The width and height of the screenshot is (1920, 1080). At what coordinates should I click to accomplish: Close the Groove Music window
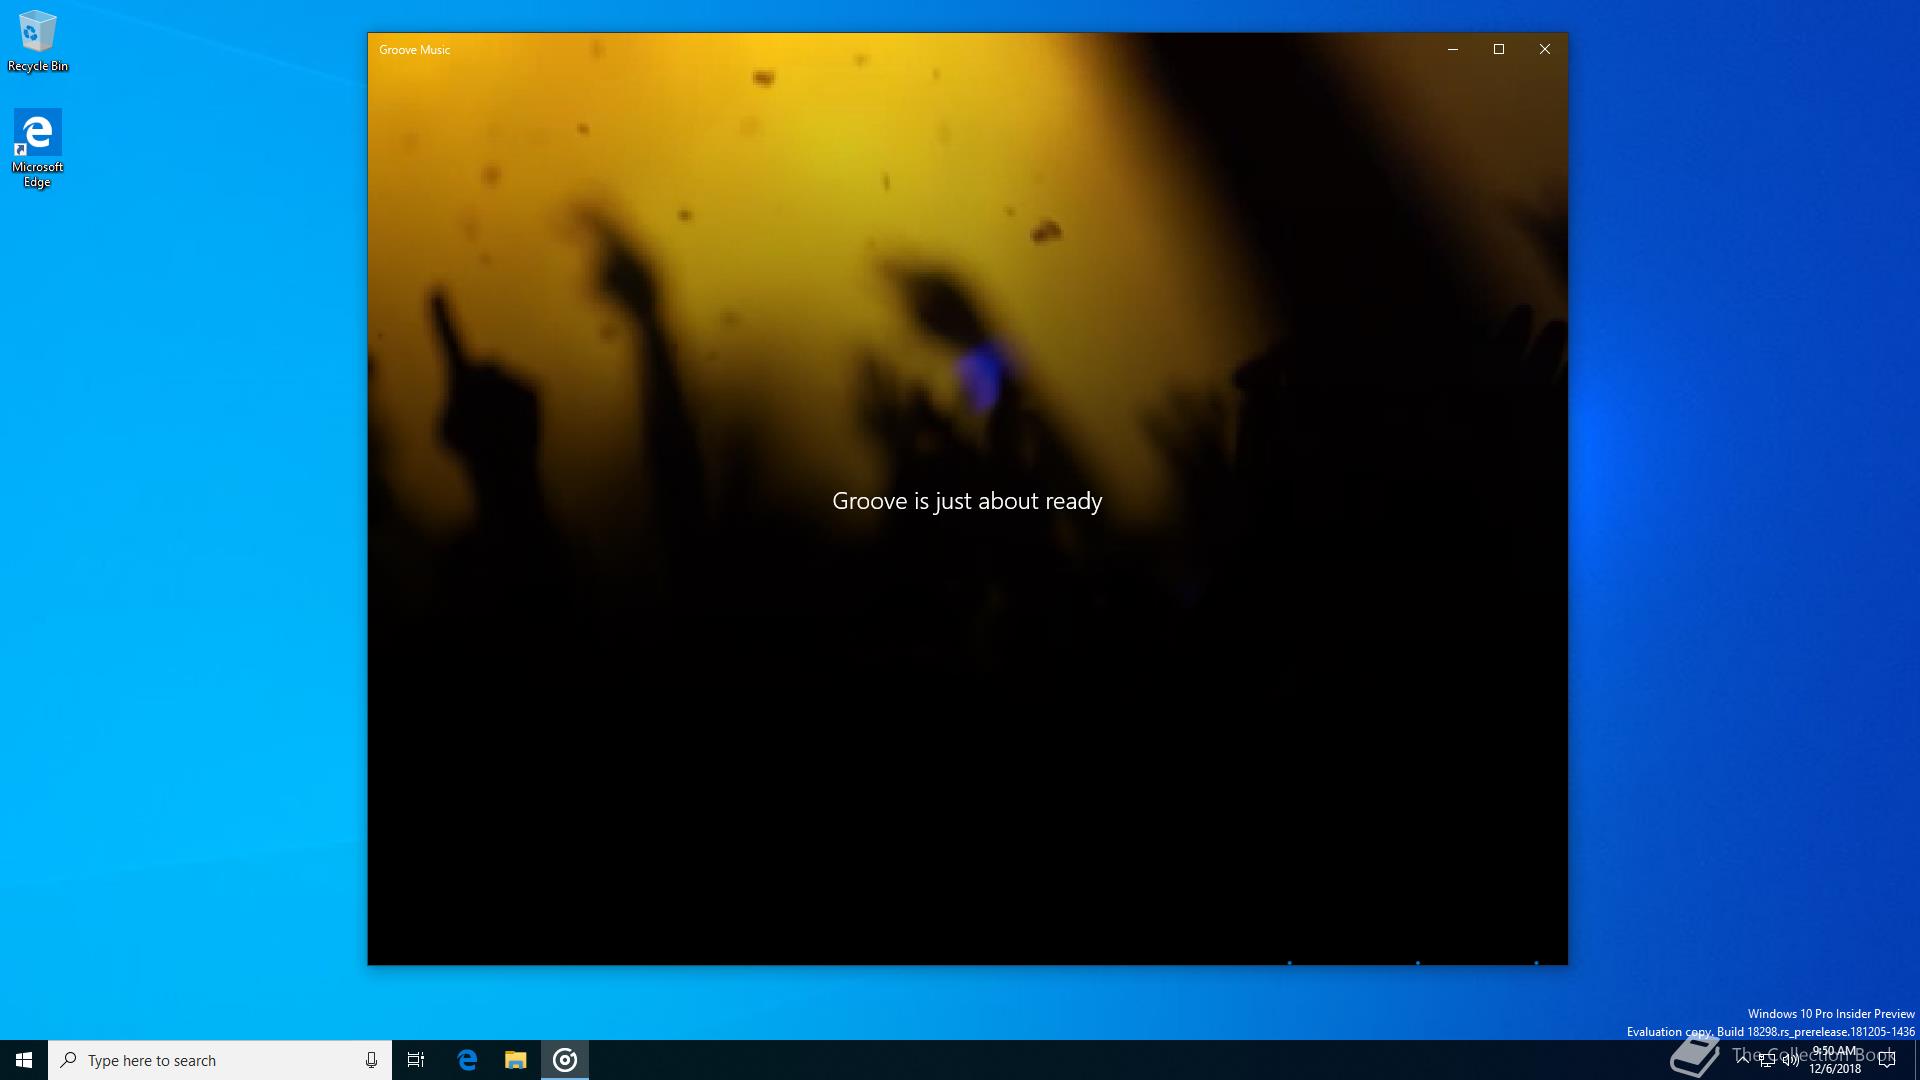point(1545,49)
